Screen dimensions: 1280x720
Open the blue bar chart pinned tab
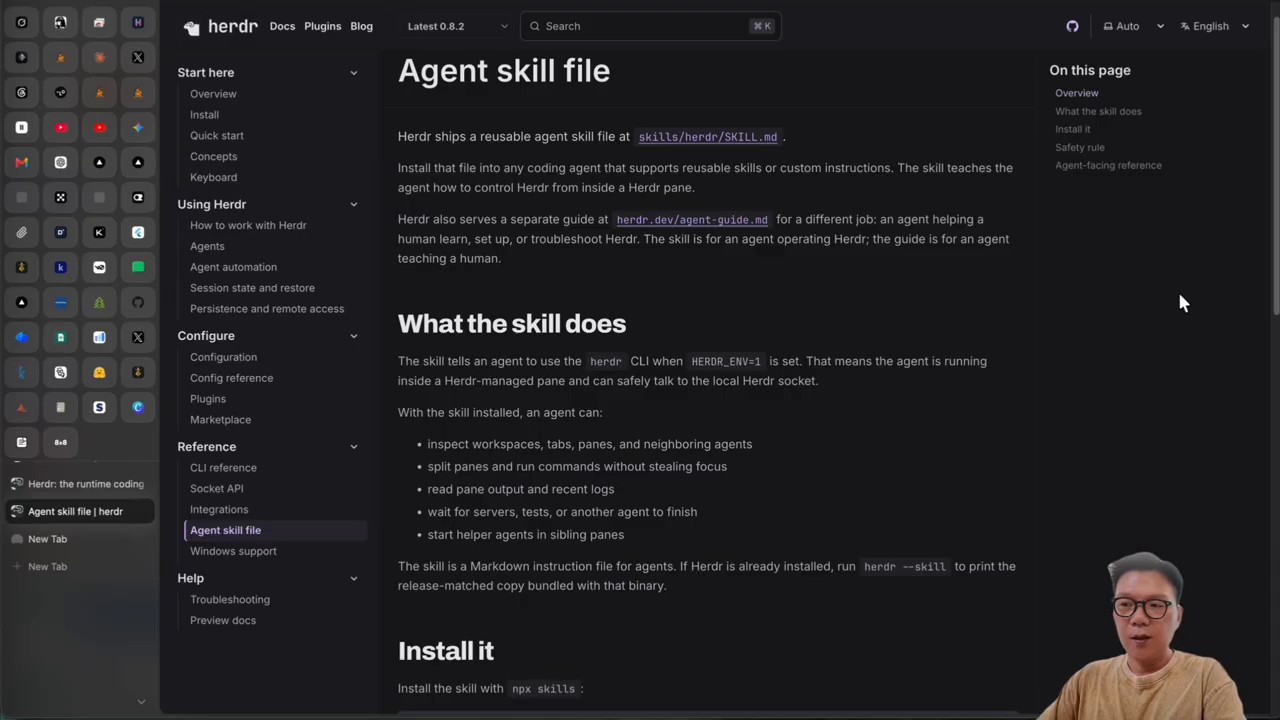pyautogui.click(x=99, y=337)
